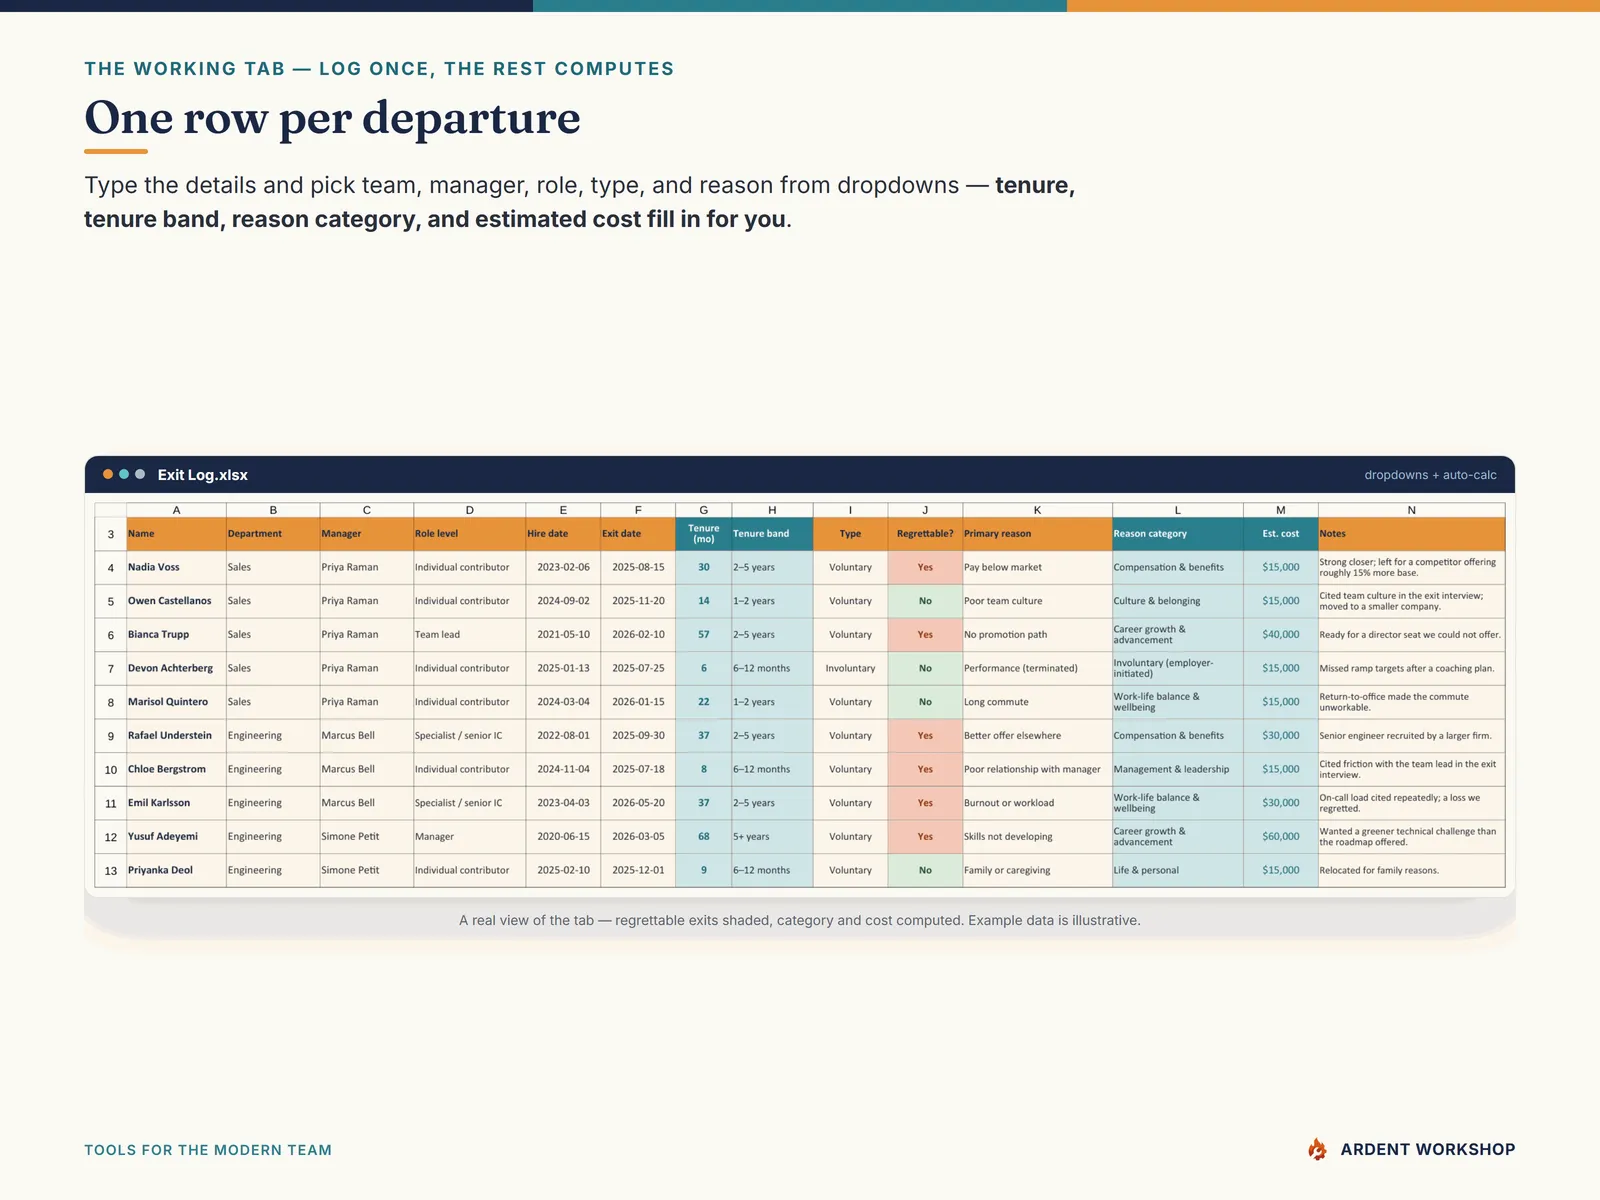Click the Emil Karlsson name cell

176,803
